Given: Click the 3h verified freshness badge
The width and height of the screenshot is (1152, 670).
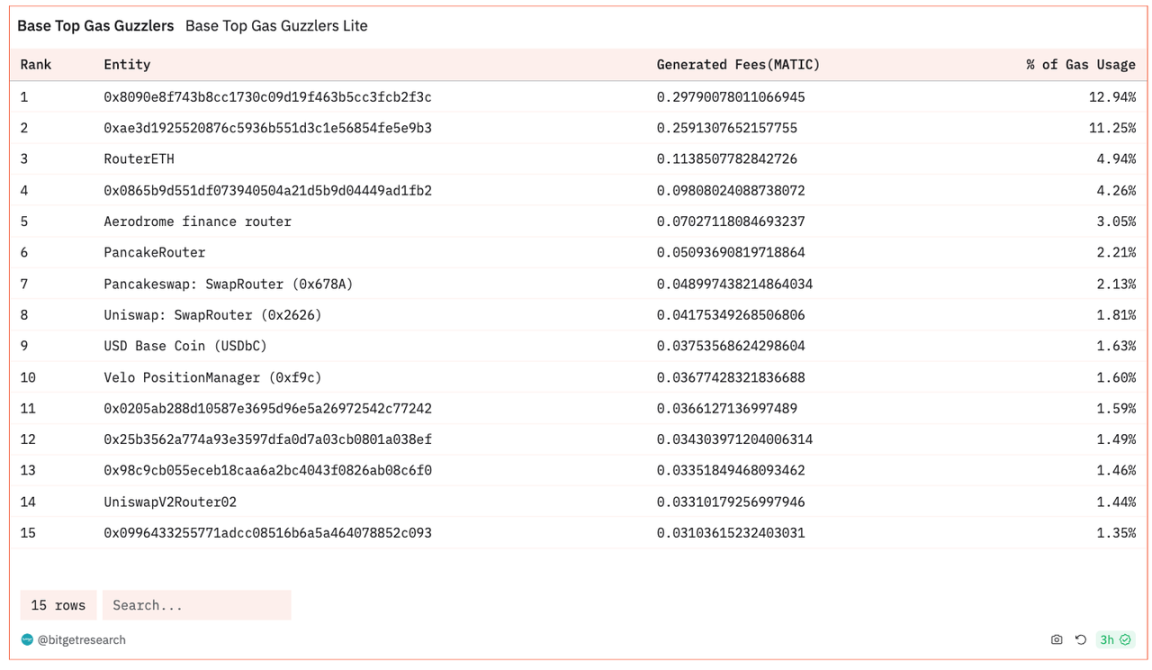Looking at the screenshot, I should (x=1114, y=640).
